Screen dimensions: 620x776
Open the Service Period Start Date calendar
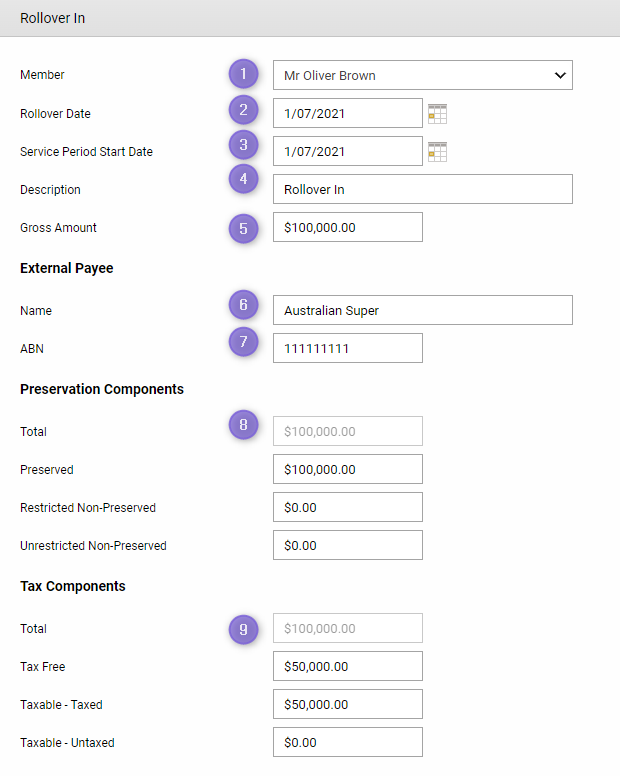437,152
